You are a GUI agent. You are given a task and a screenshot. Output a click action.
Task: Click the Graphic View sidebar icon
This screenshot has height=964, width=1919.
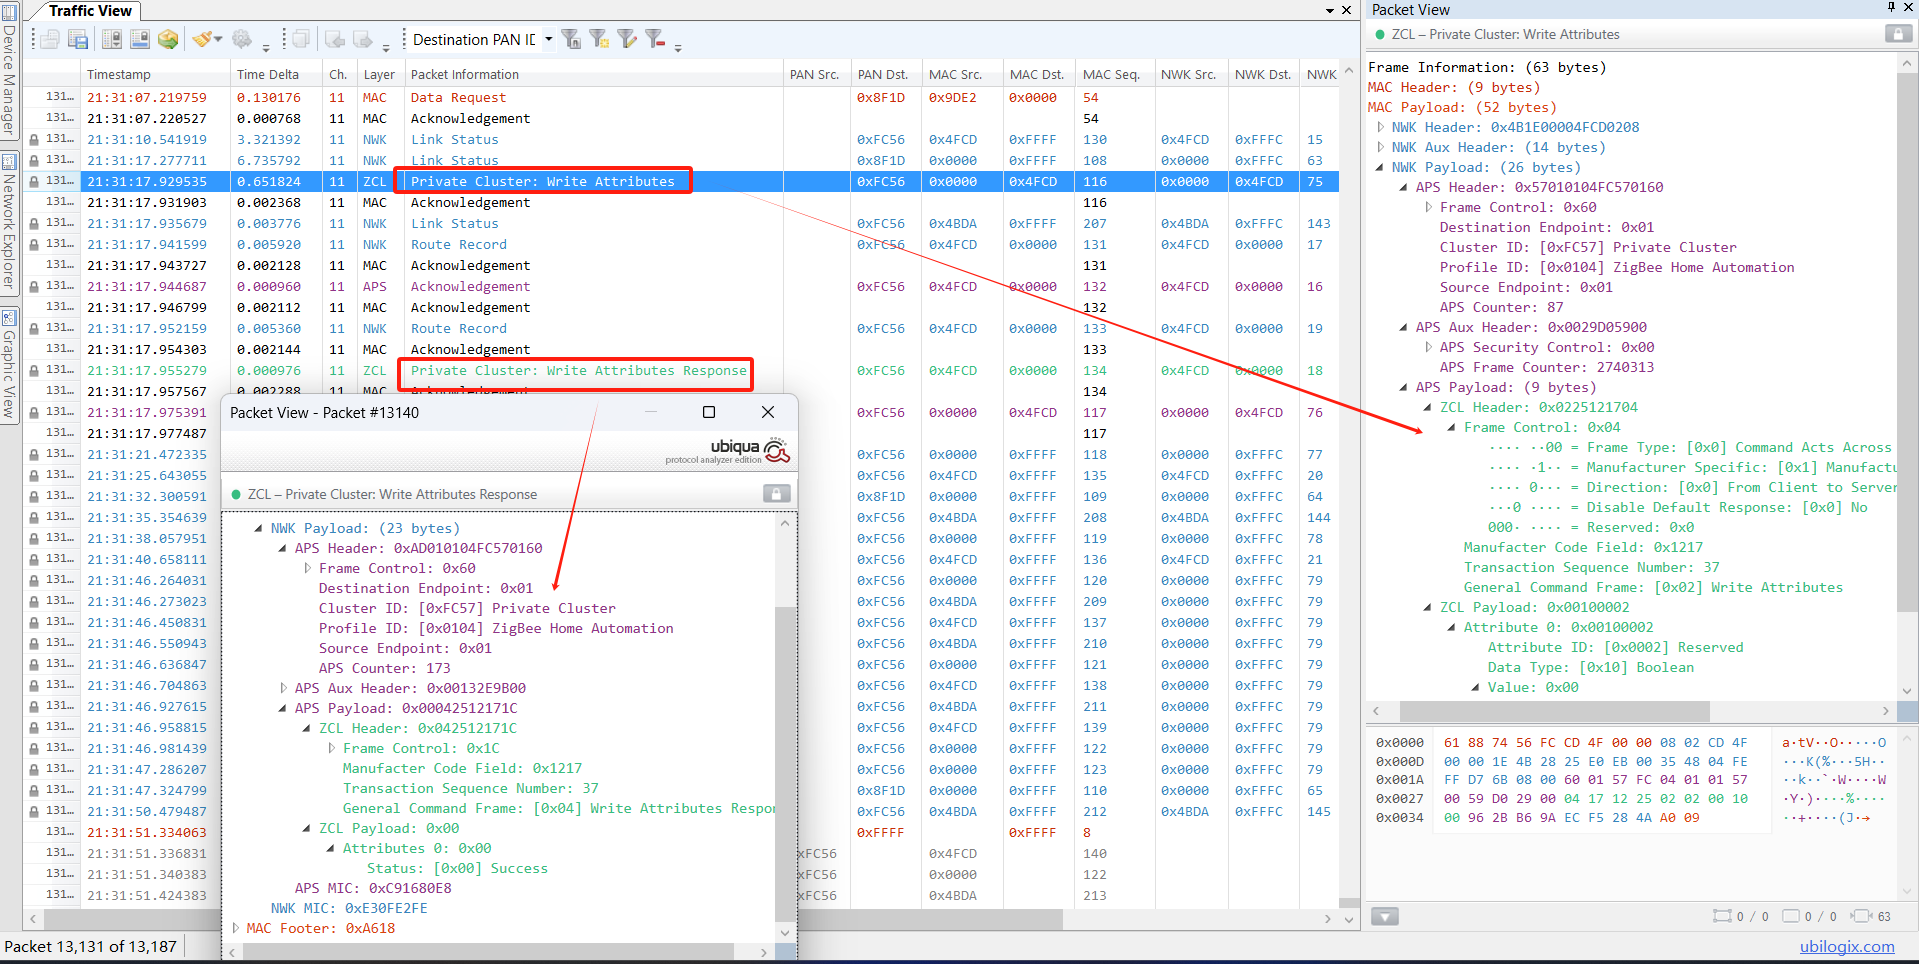9,318
